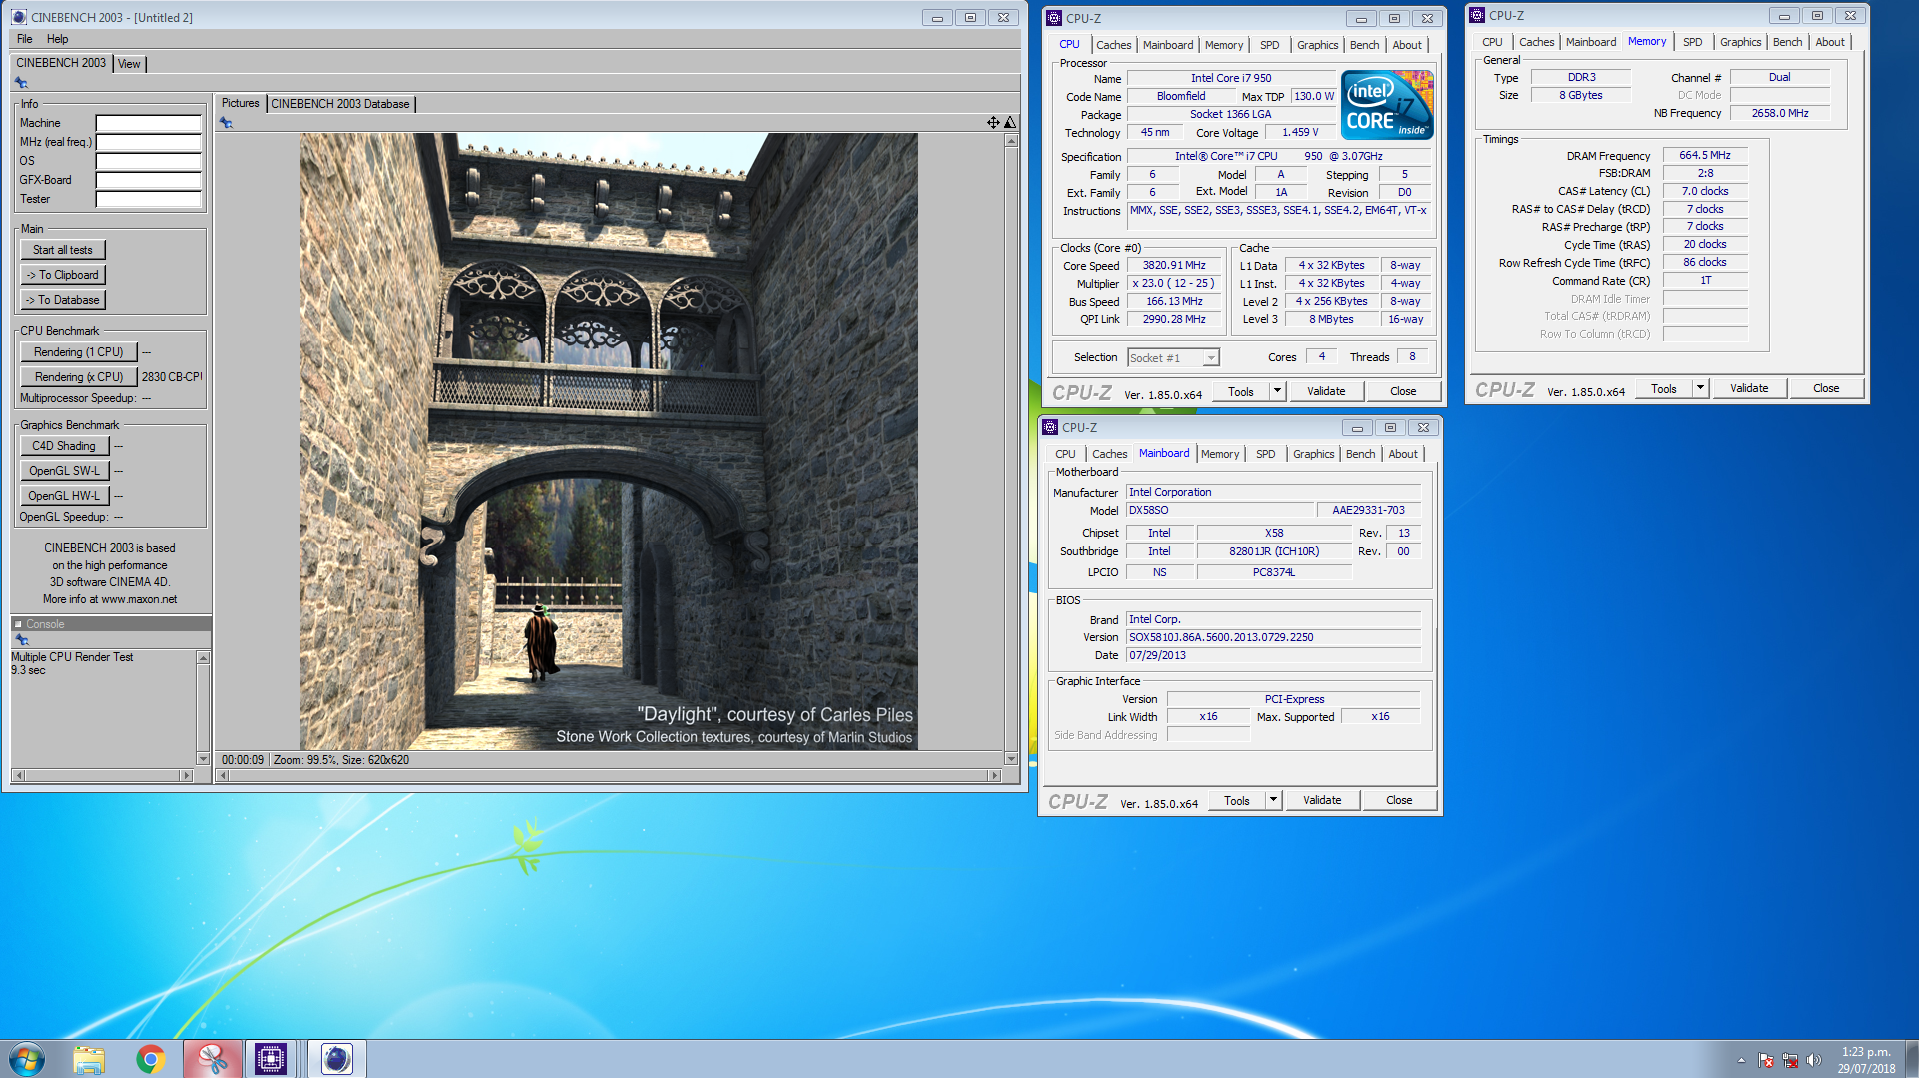This screenshot has height=1078, width=1919.
Task: Click CPU-Z Memory window title icon
Action: point(1477,15)
